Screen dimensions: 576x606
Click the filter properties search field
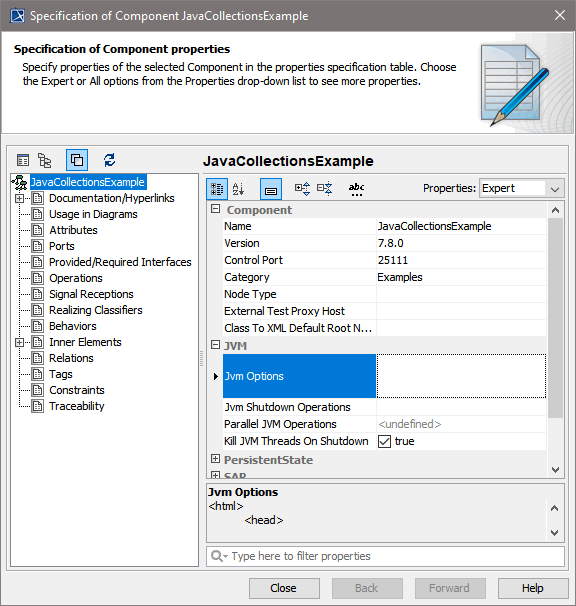(x=385, y=556)
